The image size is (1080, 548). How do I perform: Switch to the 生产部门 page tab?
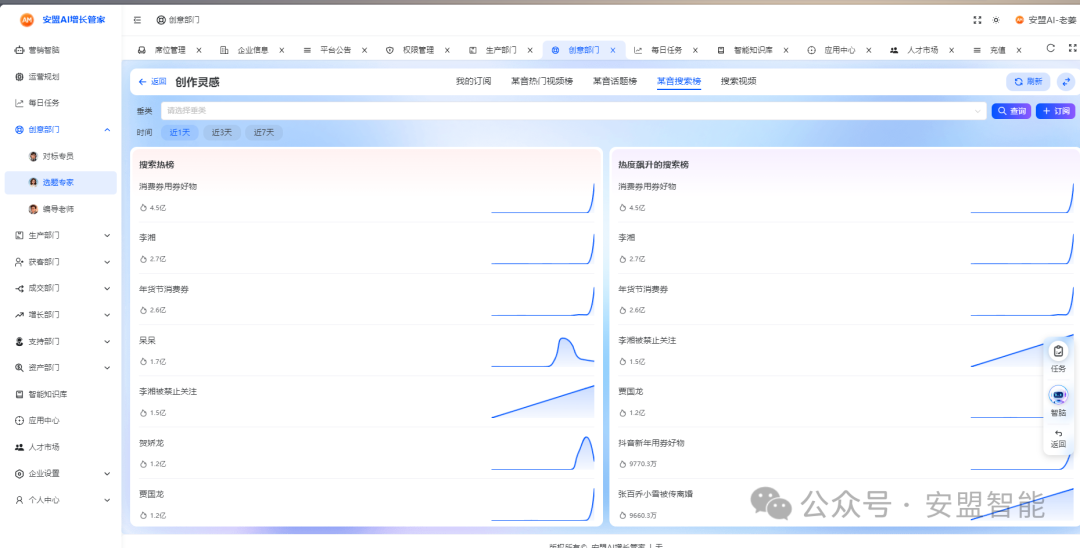[501, 50]
